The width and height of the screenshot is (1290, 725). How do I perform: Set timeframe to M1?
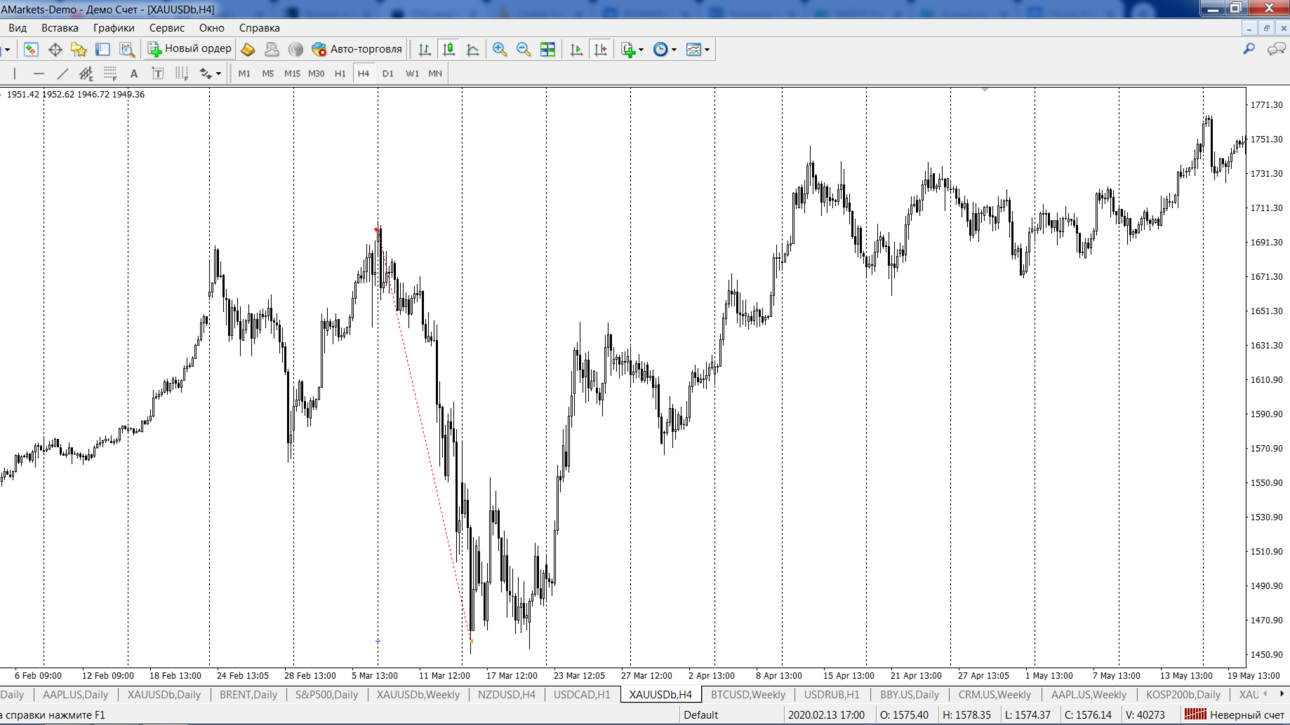244,73
